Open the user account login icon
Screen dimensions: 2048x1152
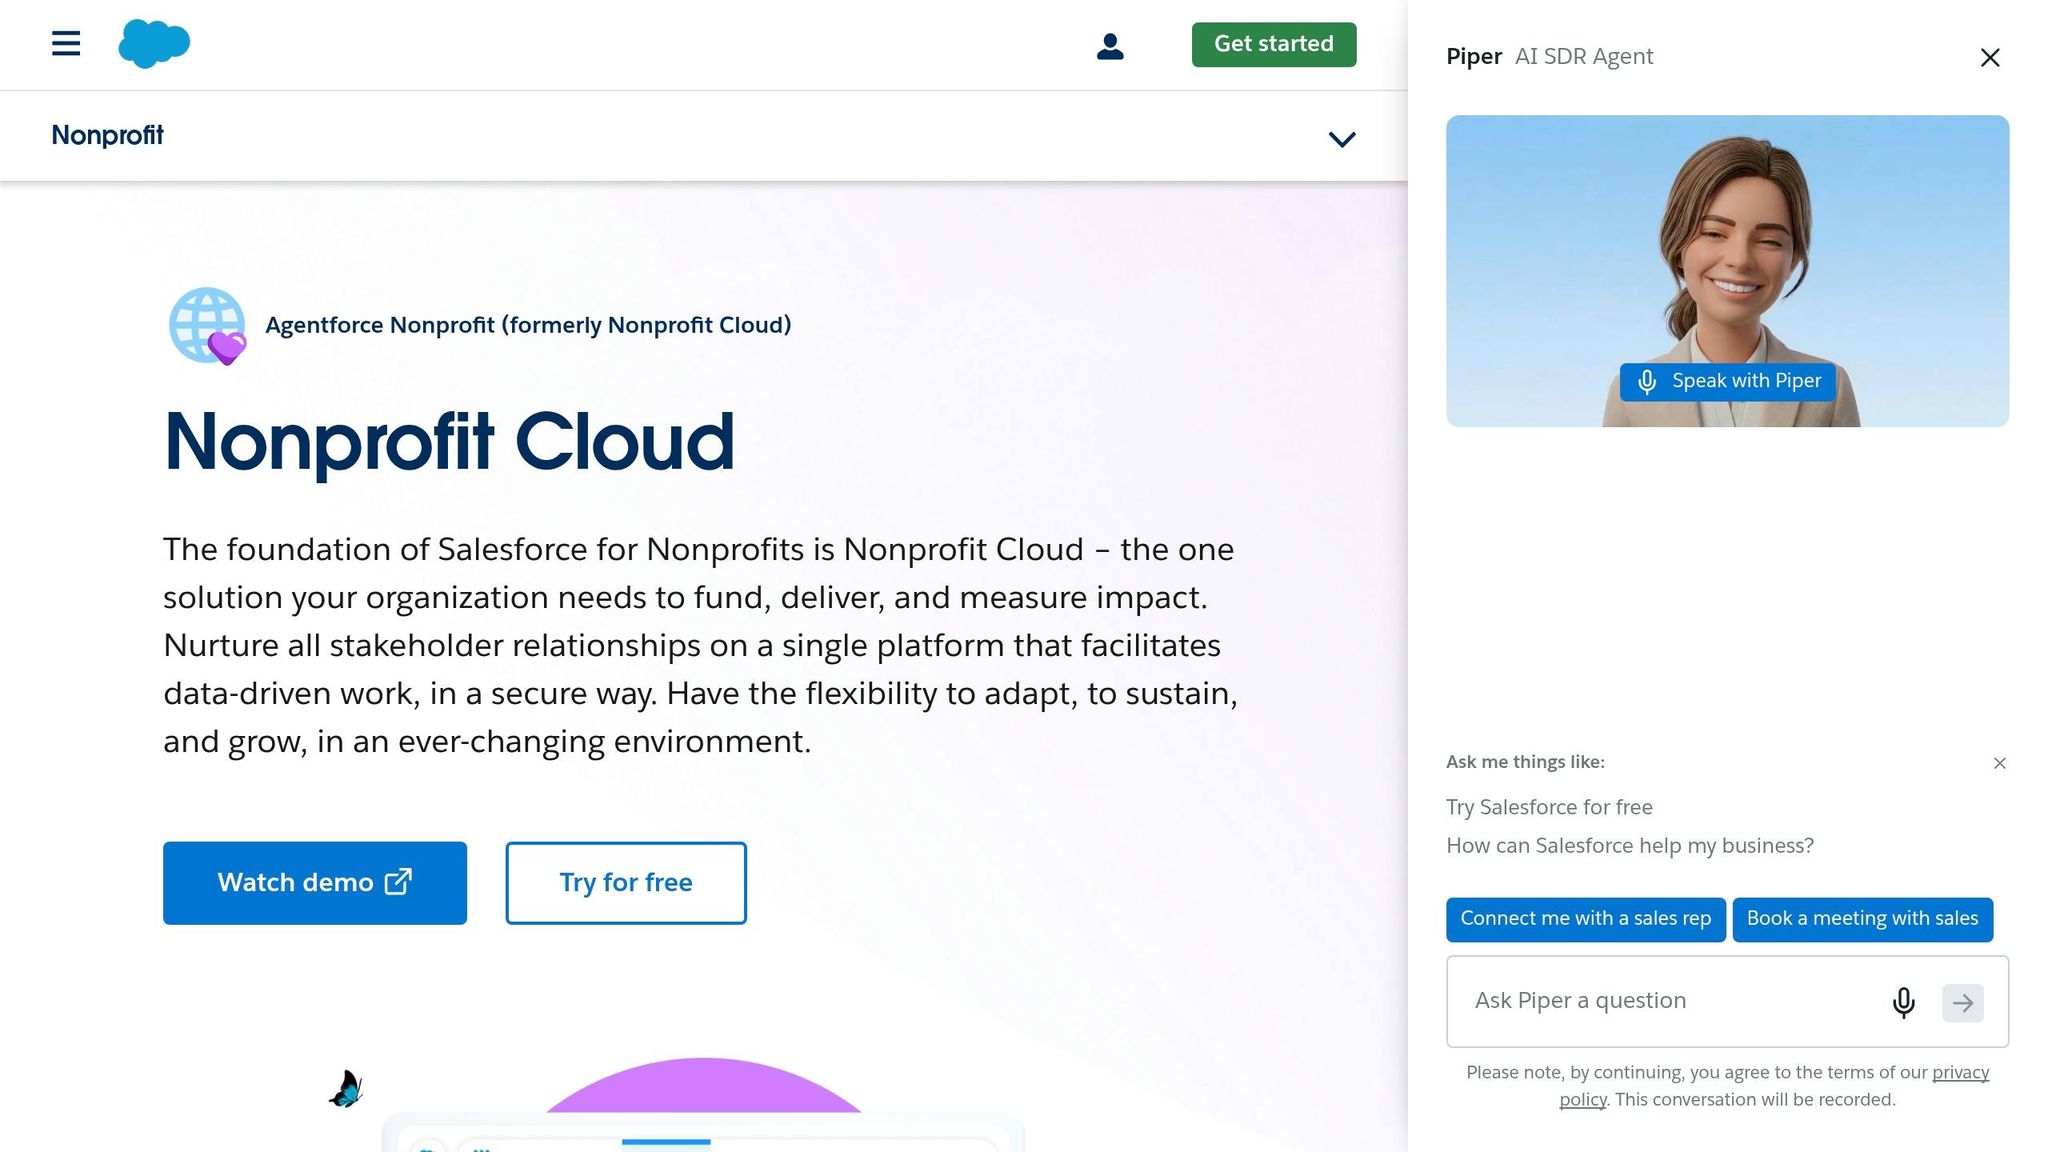pos(1110,46)
